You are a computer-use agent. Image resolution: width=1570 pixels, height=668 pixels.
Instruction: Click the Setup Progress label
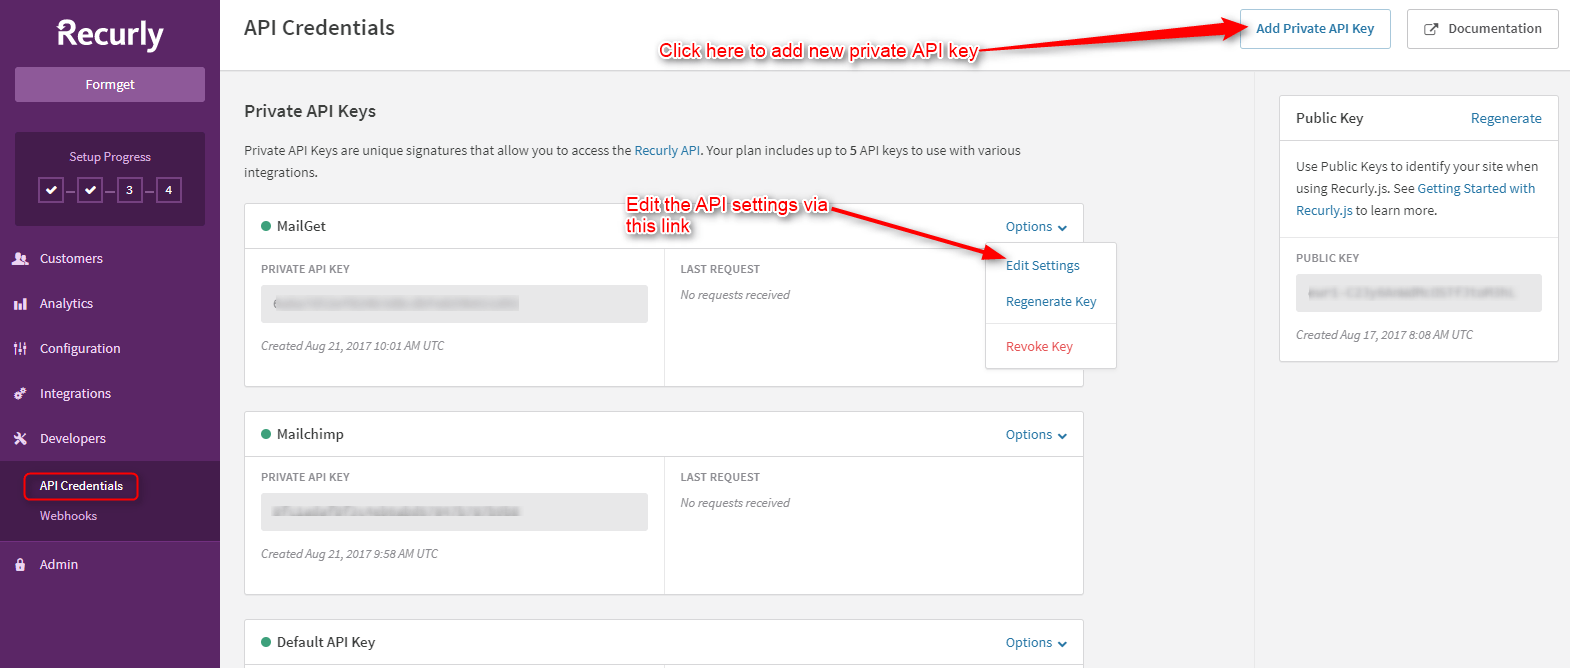(110, 157)
